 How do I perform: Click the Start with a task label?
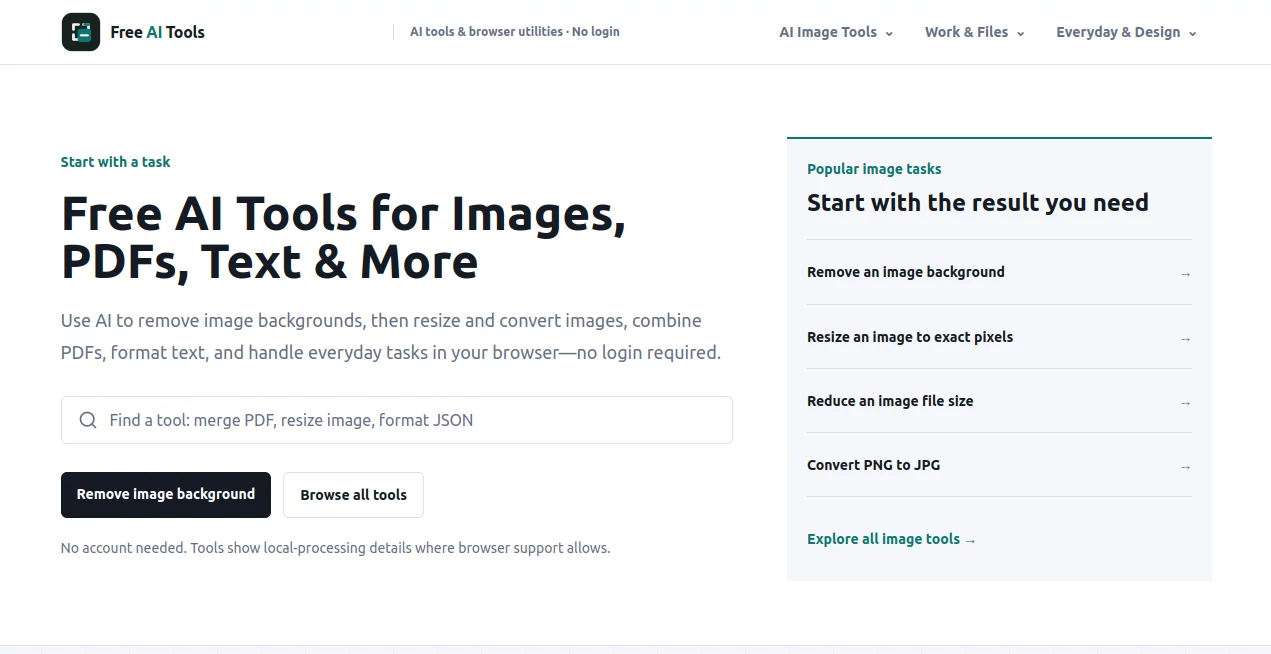pyautogui.click(x=115, y=162)
